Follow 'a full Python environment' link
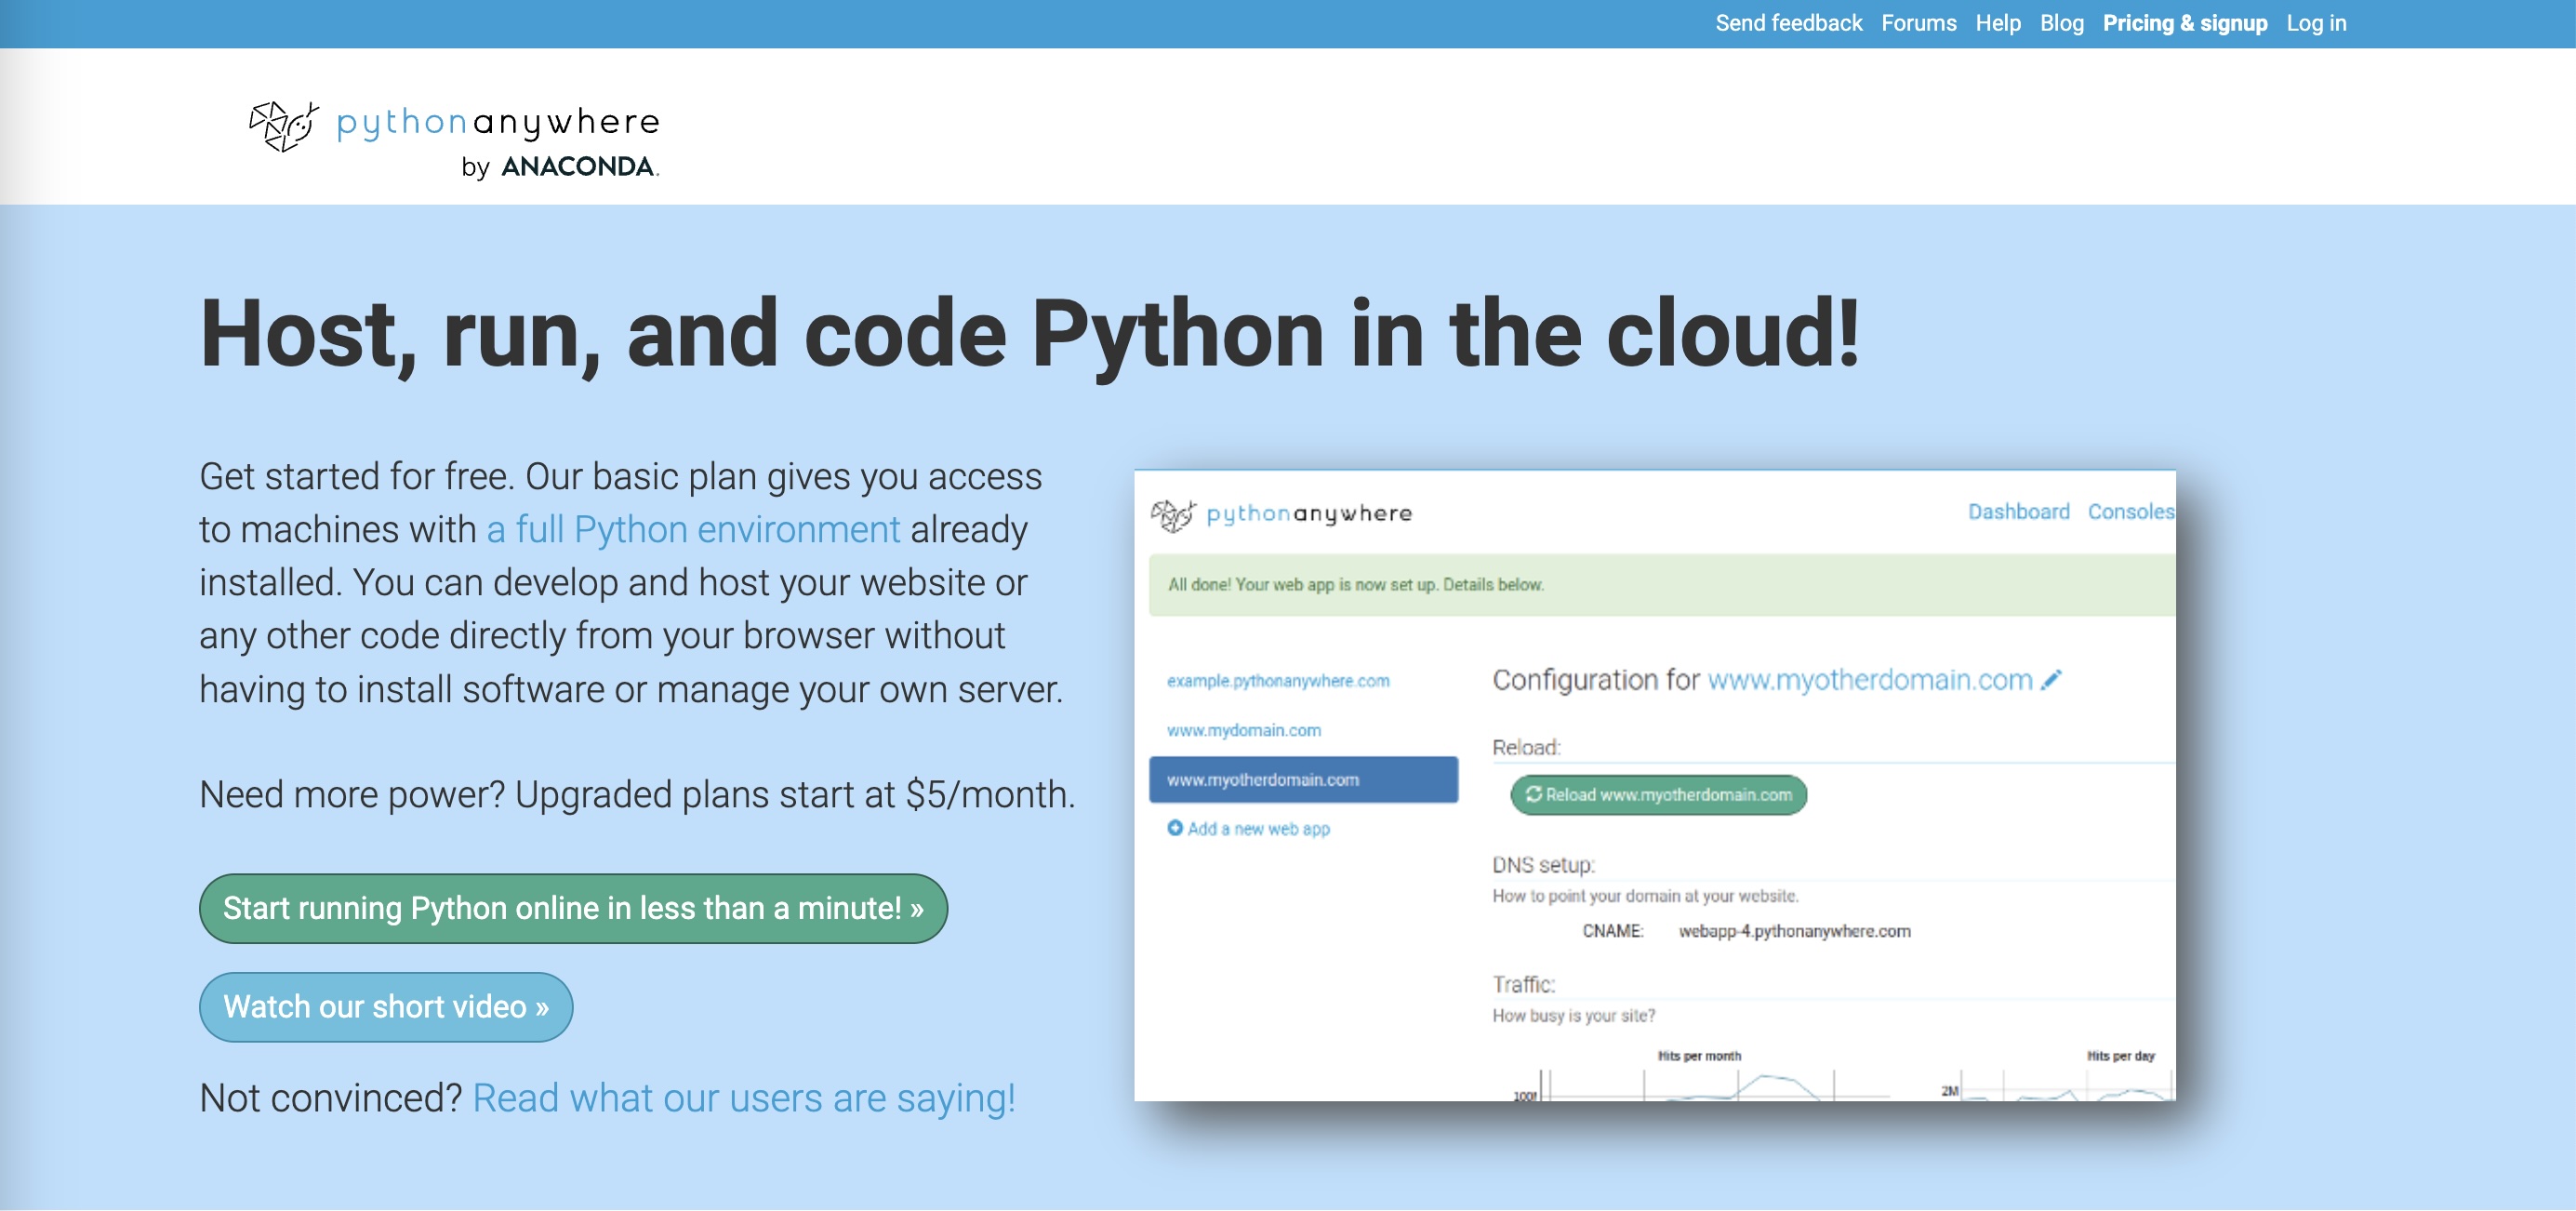Viewport: 2576px width, 1211px height. (x=693, y=529)
